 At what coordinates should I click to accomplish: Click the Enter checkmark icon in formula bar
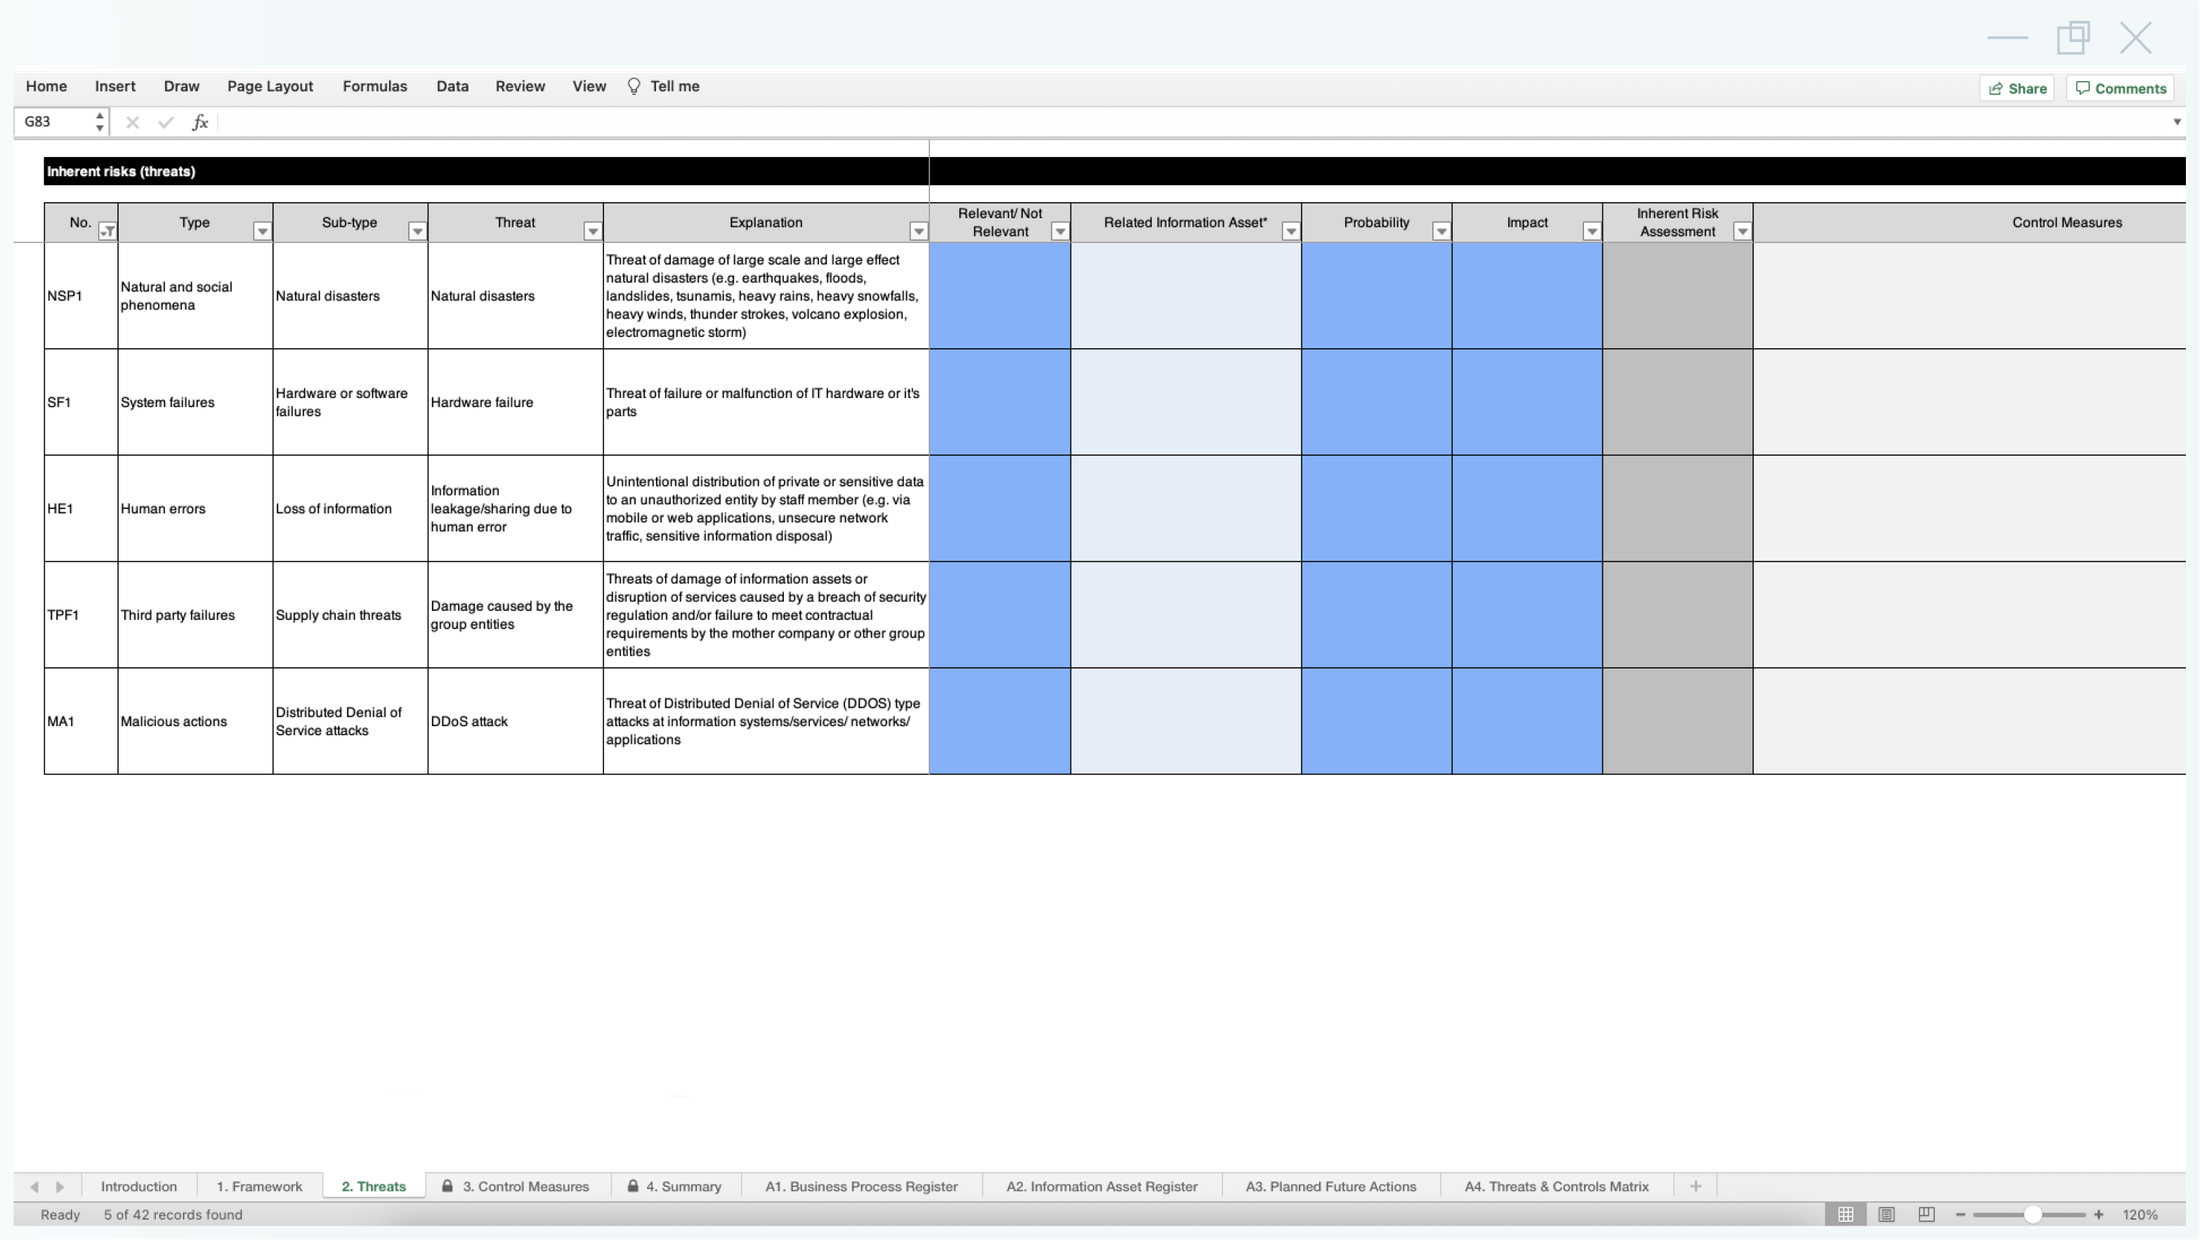click(x=165, y=121)
